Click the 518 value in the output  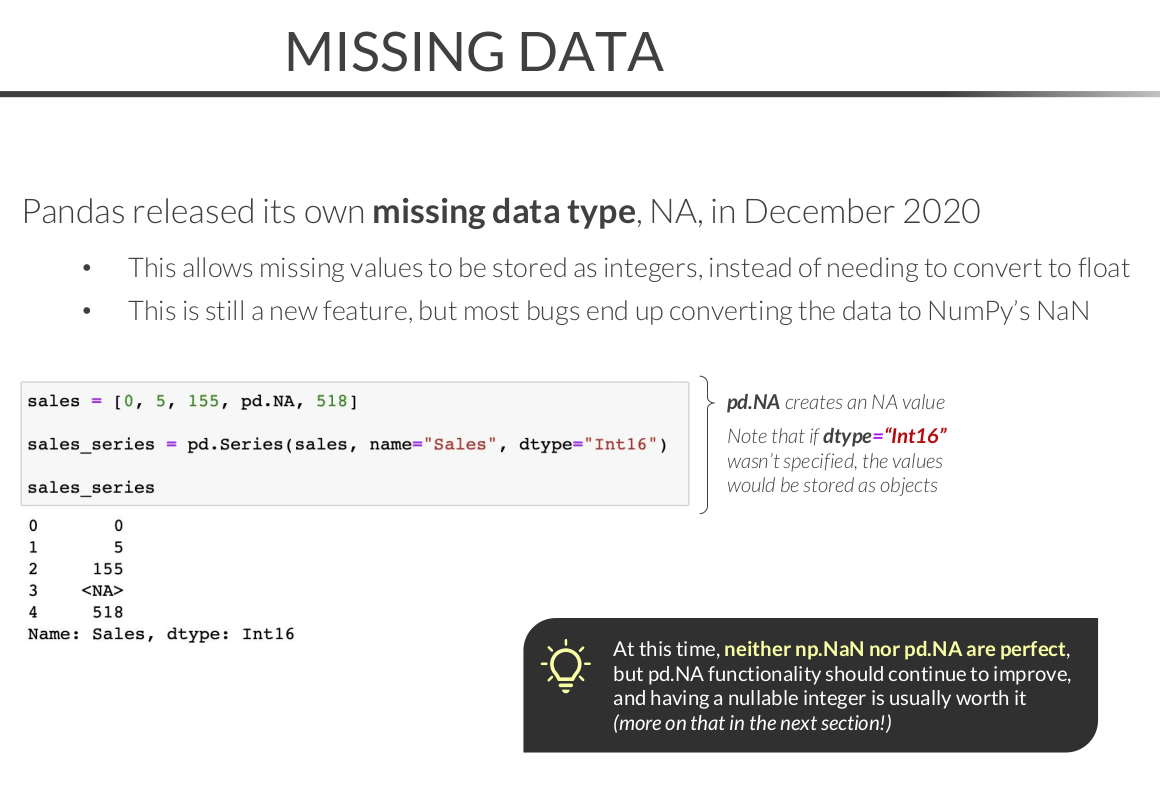click(107, 612)
